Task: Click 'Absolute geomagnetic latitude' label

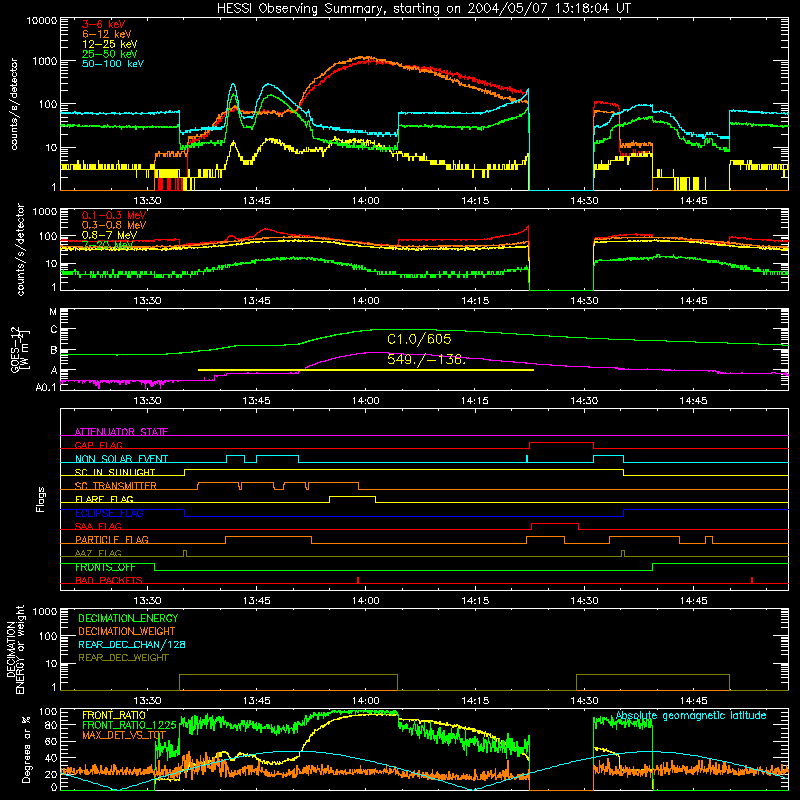Action: pos(691,716)
